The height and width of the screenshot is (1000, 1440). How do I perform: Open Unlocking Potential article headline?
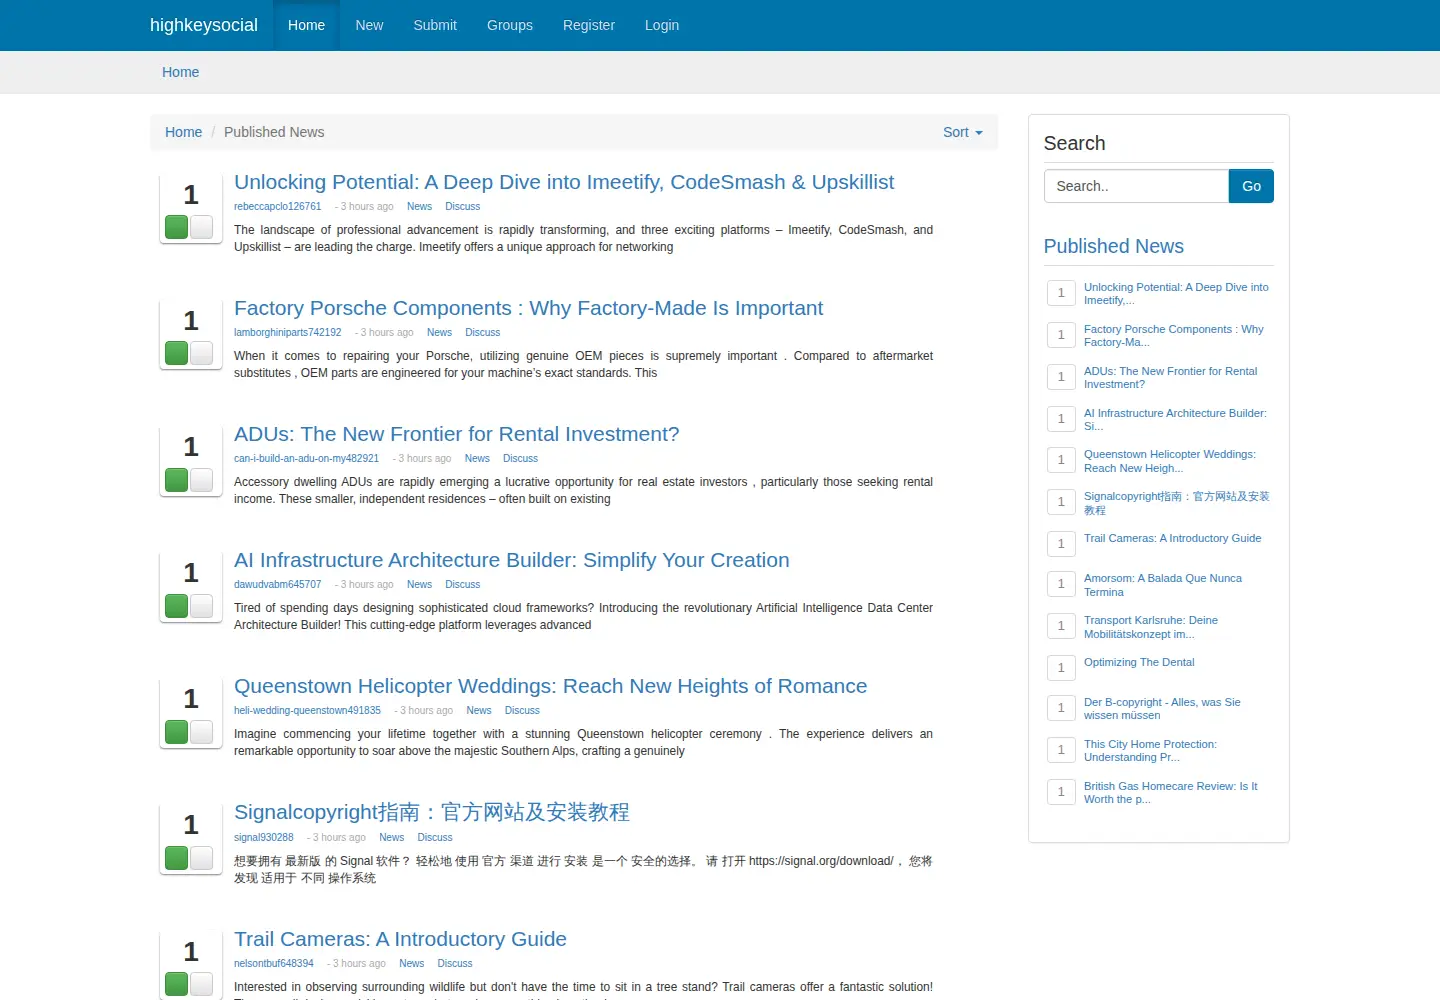point(564,182)
